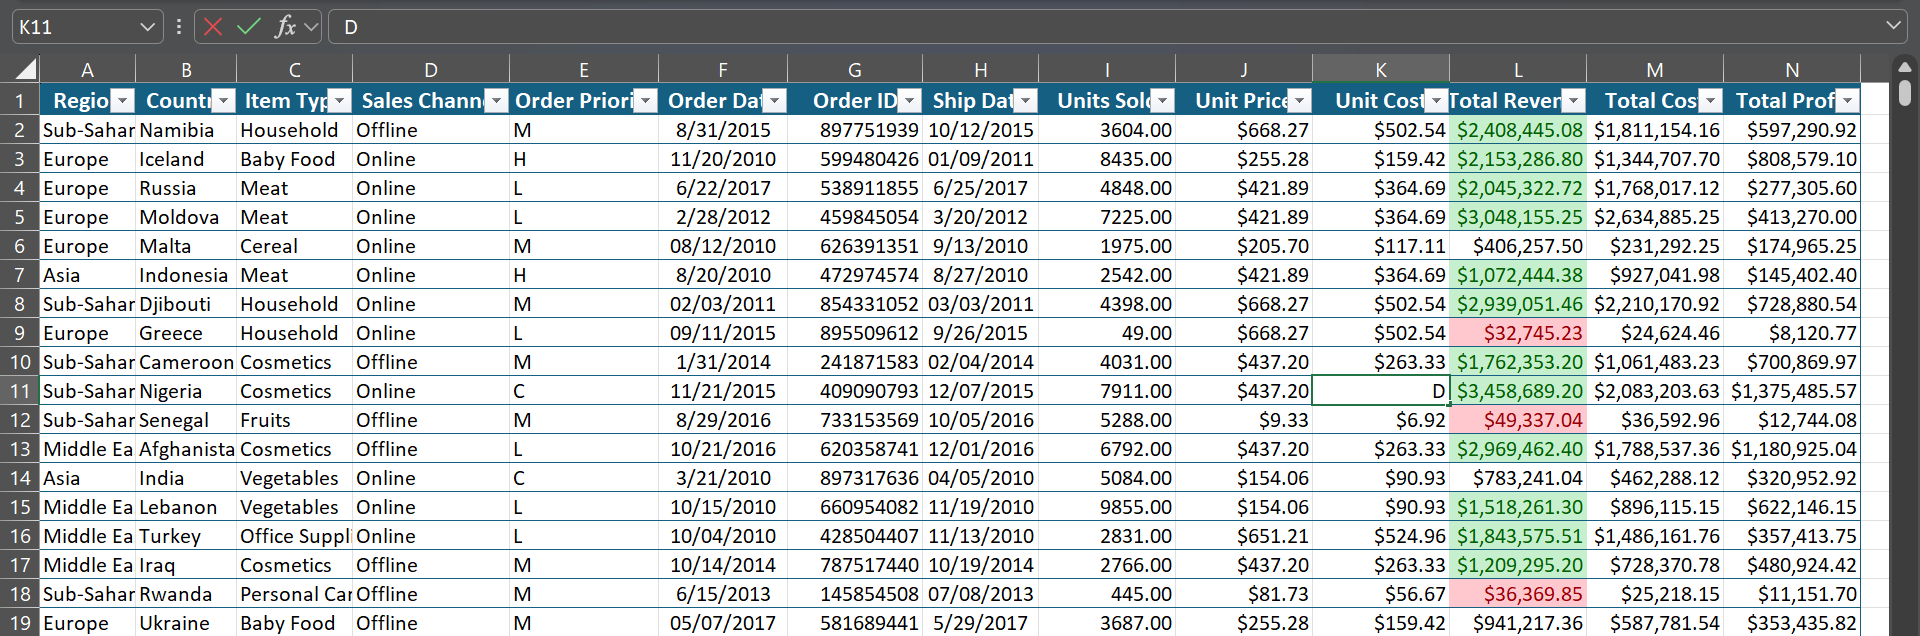Select the red $49,337.04 revenue cell
Viewport: 1920px width, 636px height.
pos(1517,420)
